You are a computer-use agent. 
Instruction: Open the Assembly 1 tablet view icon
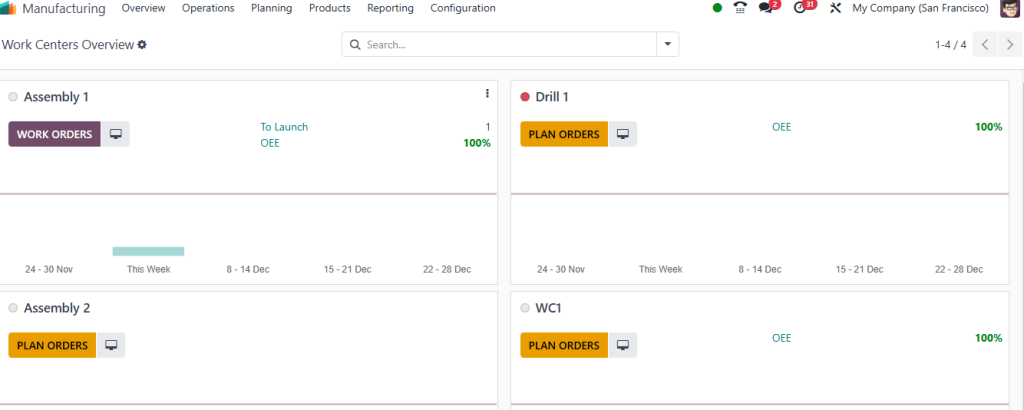click(x=116, y=134)
